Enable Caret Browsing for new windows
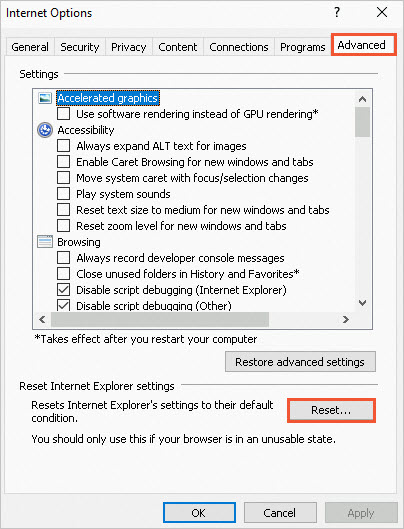Image resolution: width=404 pixels, height=529 pixels. pos(63,162)
